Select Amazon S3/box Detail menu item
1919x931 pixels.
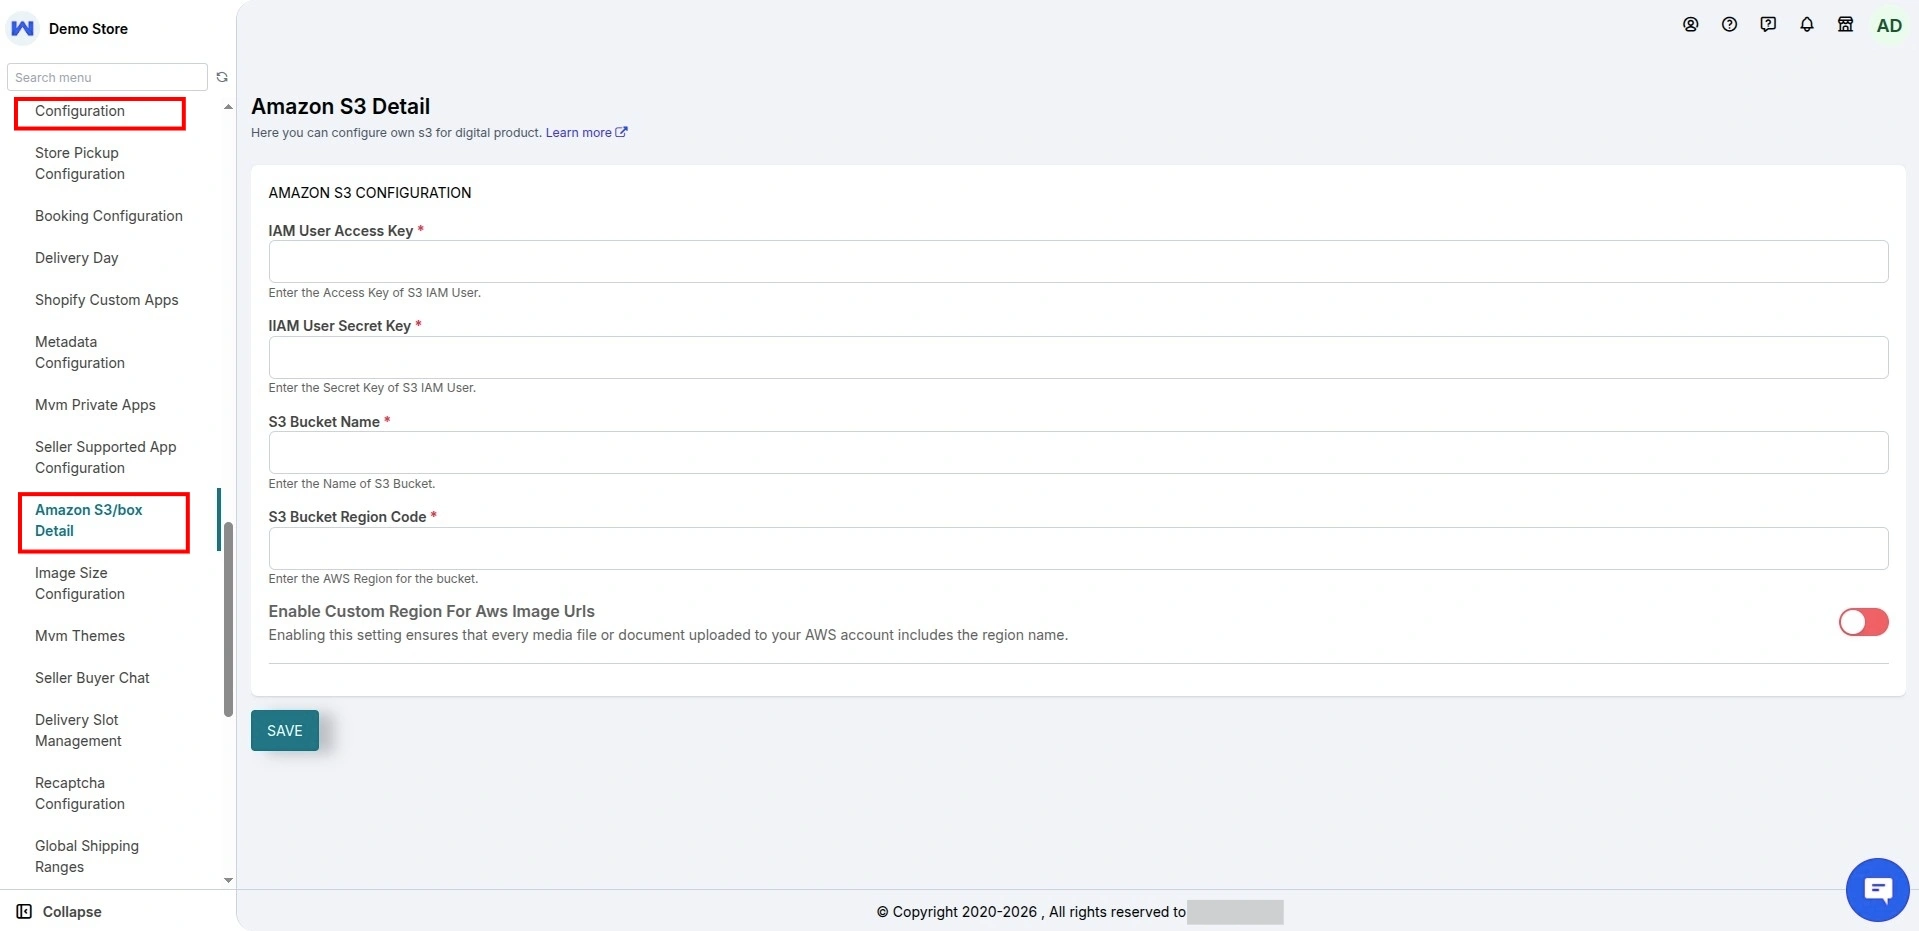[x=89, y=520]
